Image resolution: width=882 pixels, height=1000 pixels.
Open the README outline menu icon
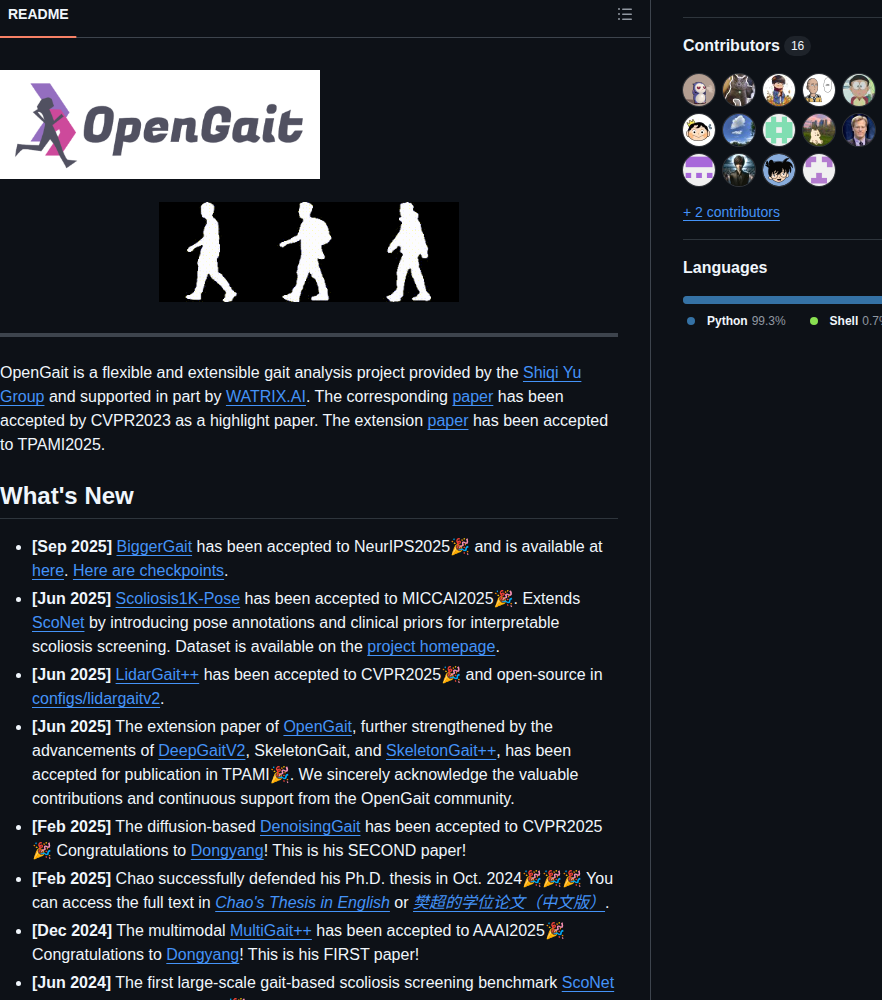point(624,14)
